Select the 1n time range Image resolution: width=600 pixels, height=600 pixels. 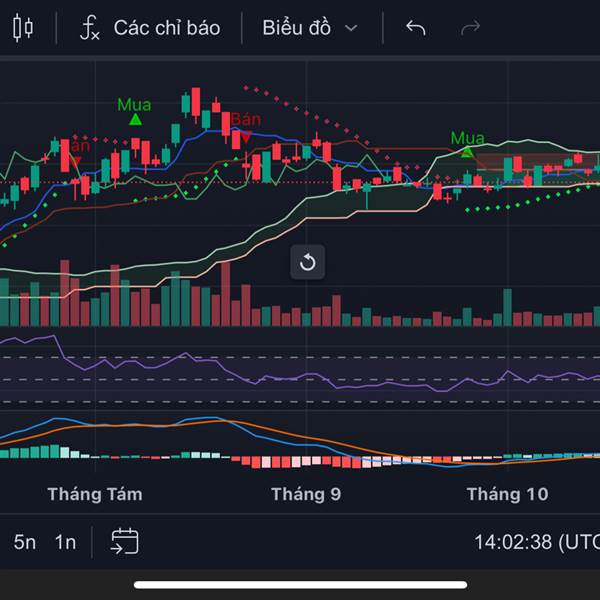[x=65, y=542]
